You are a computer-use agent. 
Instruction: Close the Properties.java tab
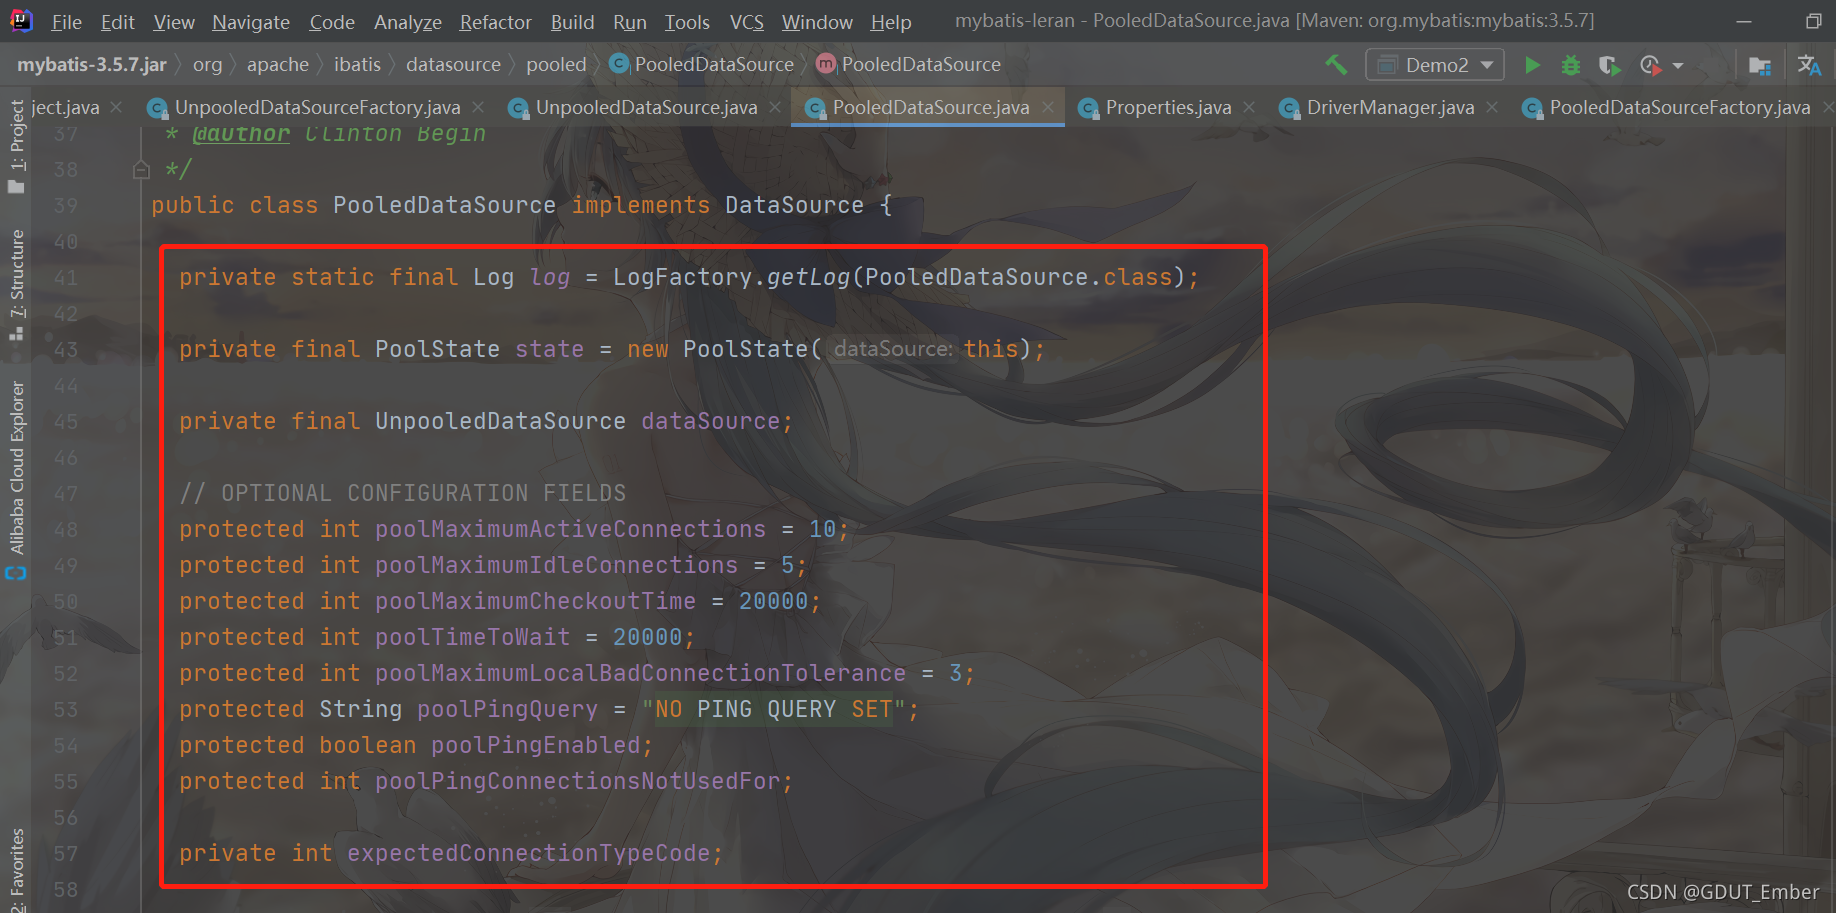(x=1249, y=107)
